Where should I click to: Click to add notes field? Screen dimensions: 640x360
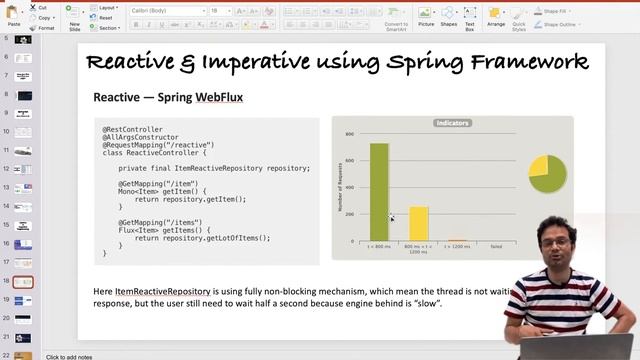(69, 357)
